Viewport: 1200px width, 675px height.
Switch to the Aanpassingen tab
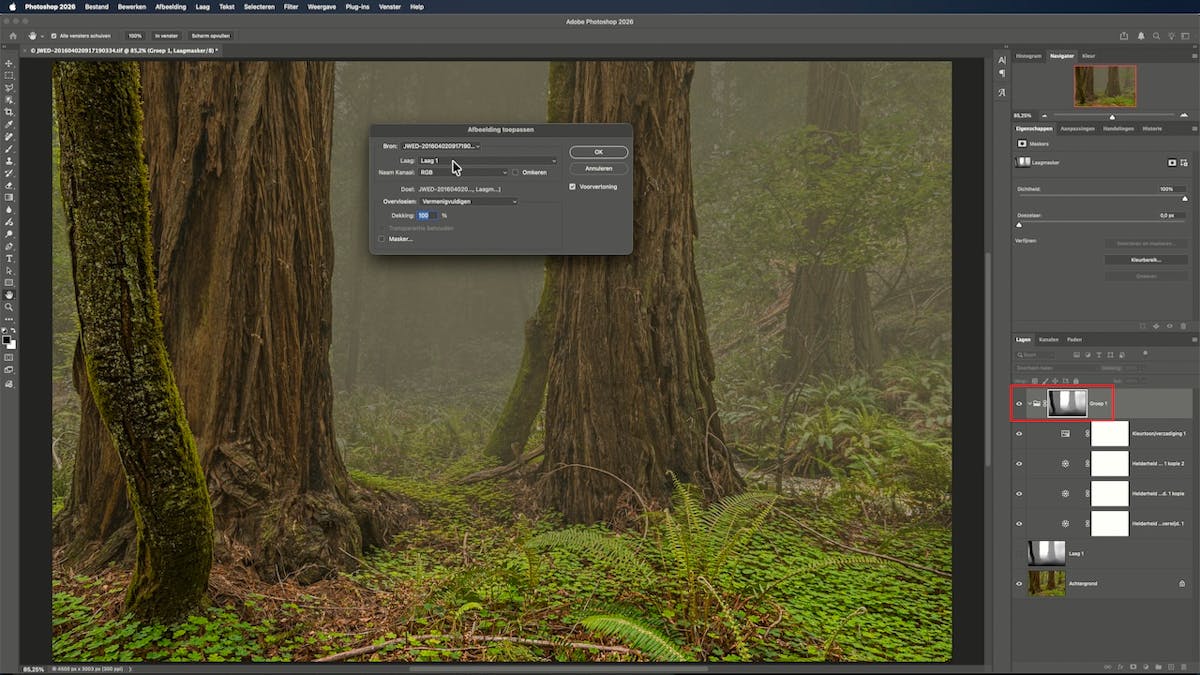coord(1078,129)
